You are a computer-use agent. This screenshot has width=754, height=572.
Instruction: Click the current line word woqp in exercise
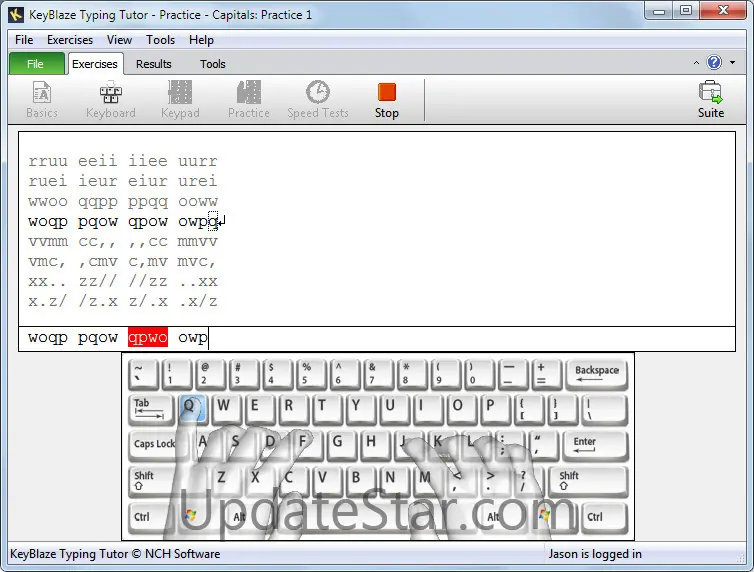[x=48, y=222]
